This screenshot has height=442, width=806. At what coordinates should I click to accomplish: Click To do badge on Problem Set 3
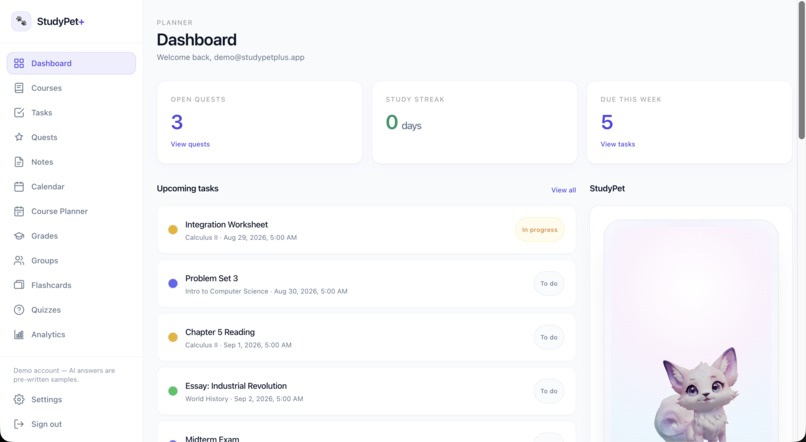(x=548, y=284)
